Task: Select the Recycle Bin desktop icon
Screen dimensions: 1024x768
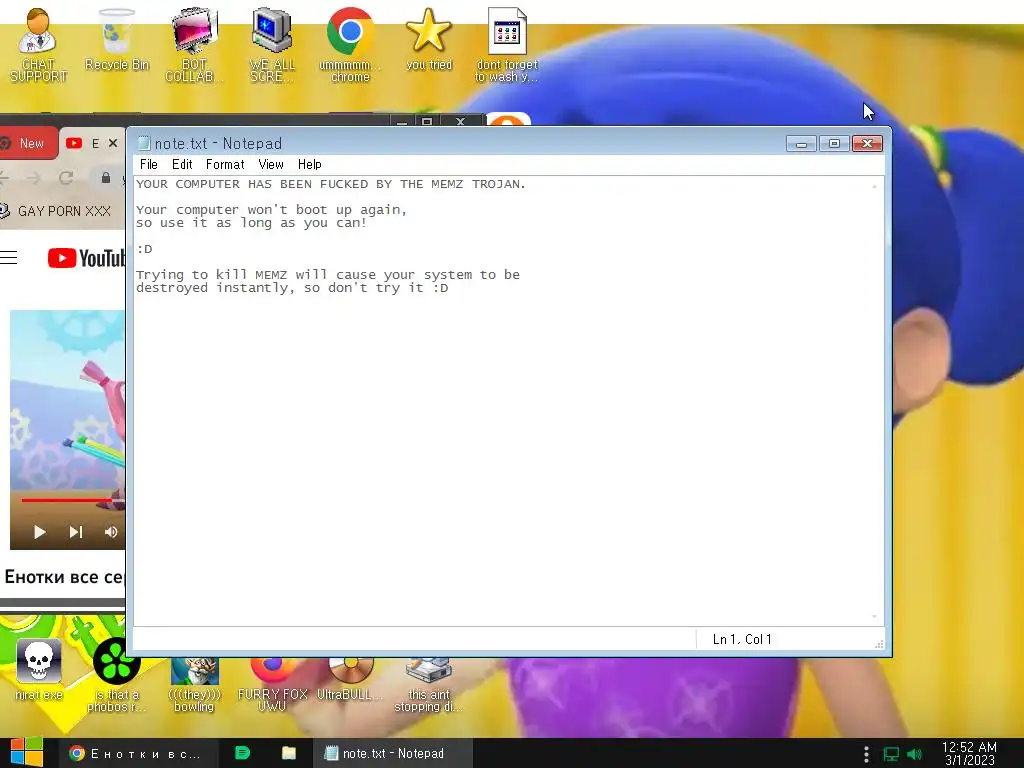Action: coord(116,40)
